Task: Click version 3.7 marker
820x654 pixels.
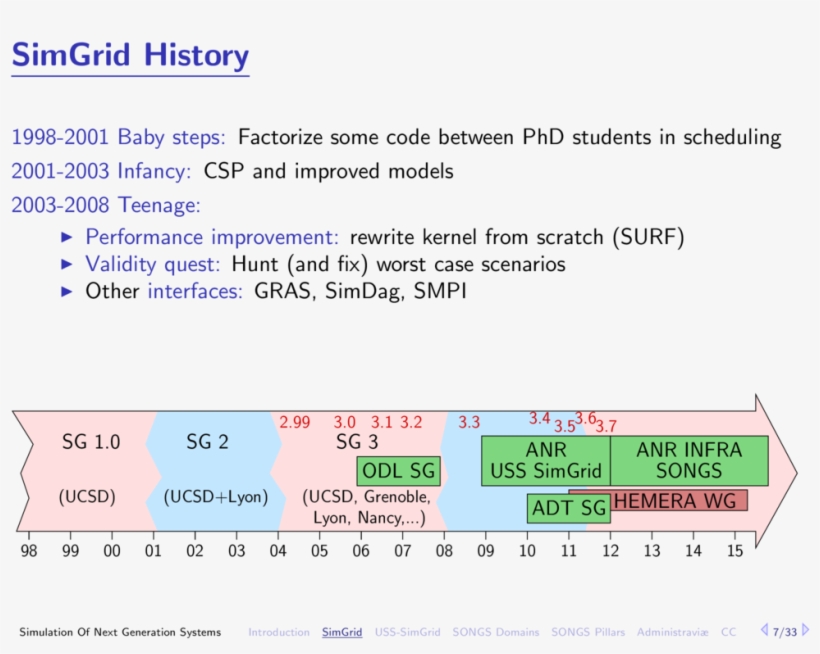Action: 606,426
